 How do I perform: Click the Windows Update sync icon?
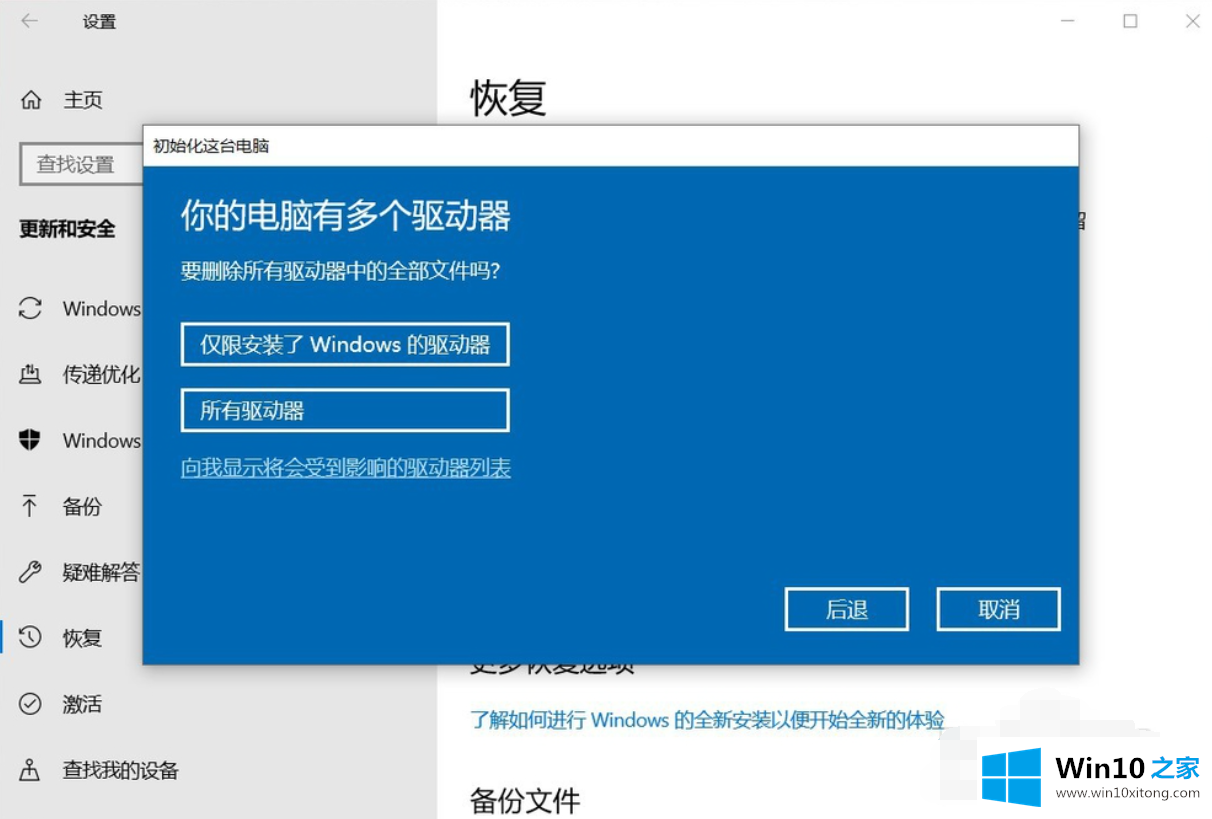pos(31,308)
